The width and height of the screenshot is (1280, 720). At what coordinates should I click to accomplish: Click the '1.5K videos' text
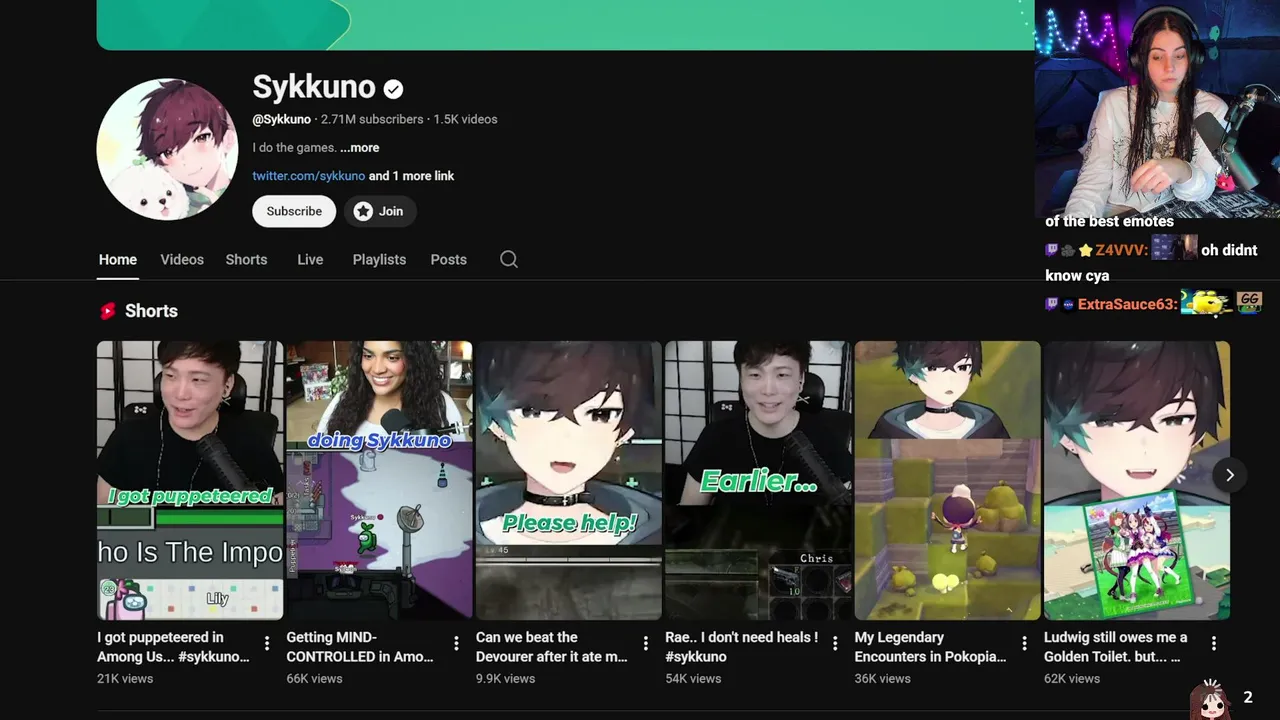click(x=465, y=119)
